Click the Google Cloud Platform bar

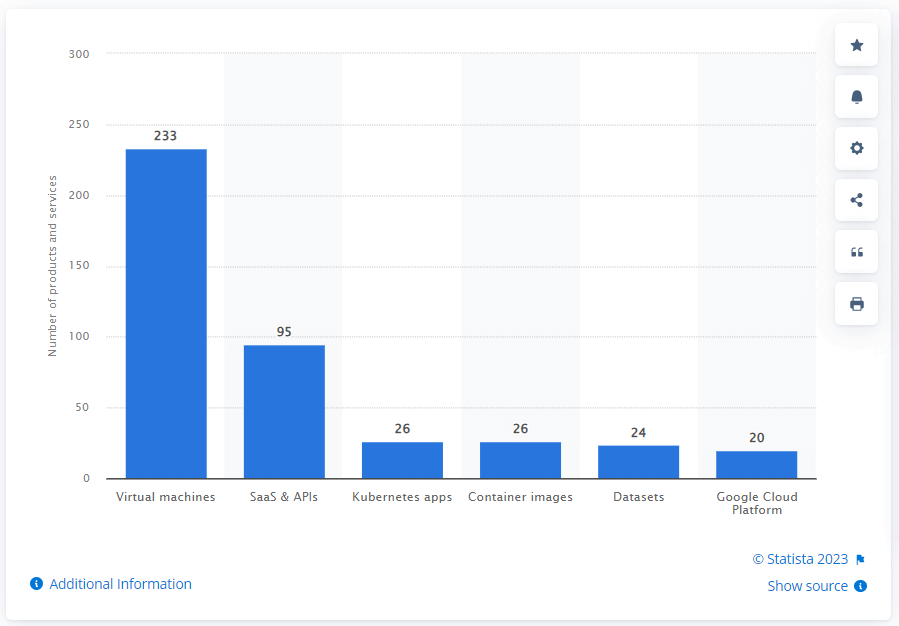click(757, 462)
